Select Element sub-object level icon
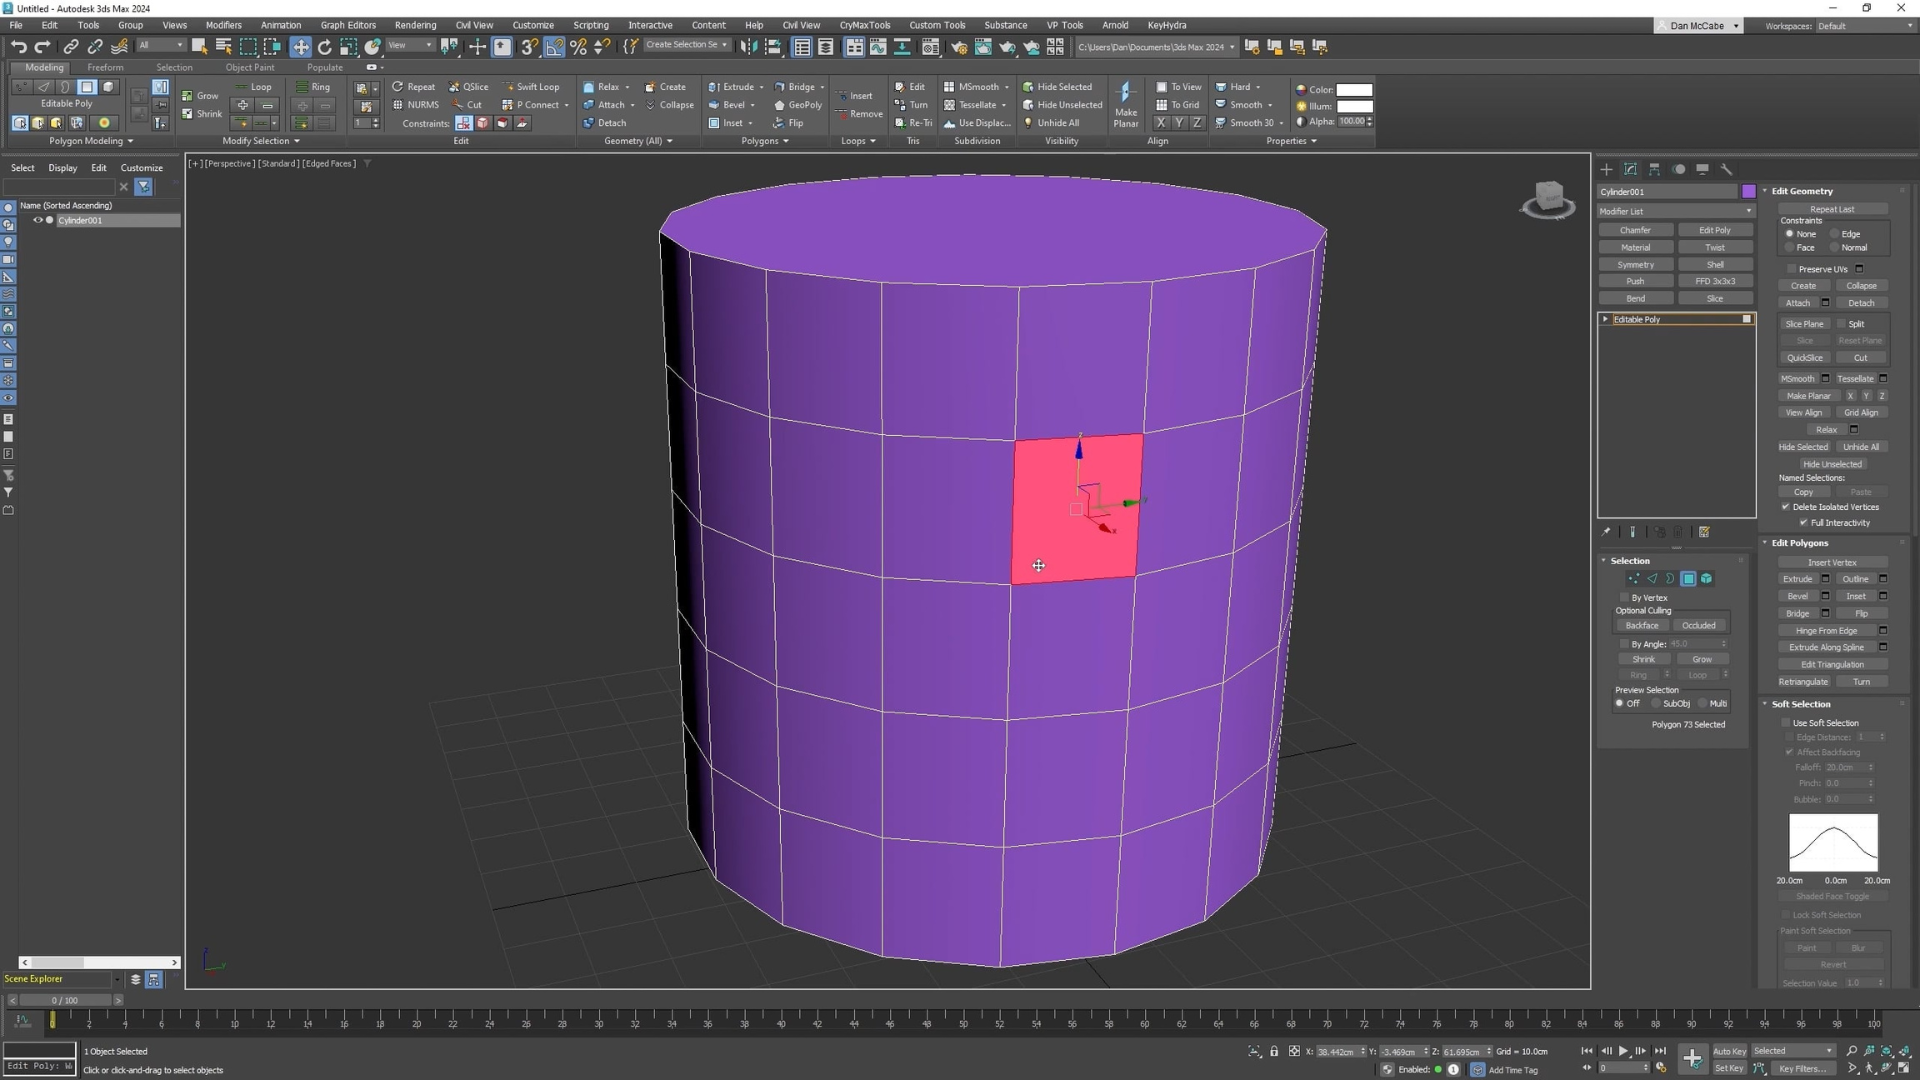 pyautogui.click(x=1707, y=579)
